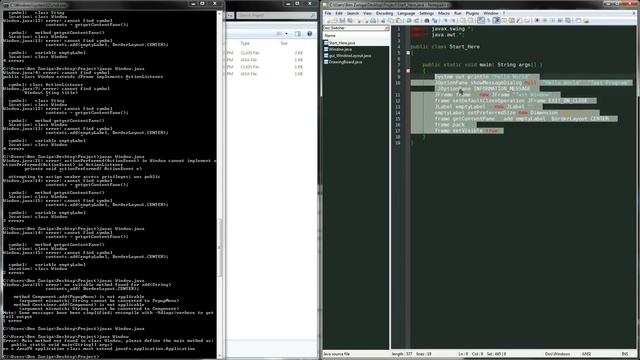This screenshot has width=640, height=360.
Task: Click the Close All toolbar icon
Action: [366, 20]
